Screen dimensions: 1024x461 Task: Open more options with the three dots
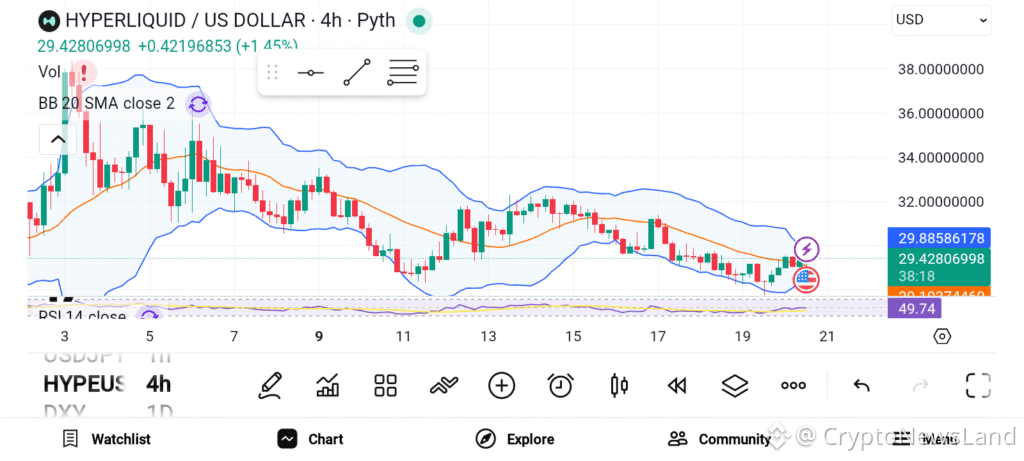point(793,385)
